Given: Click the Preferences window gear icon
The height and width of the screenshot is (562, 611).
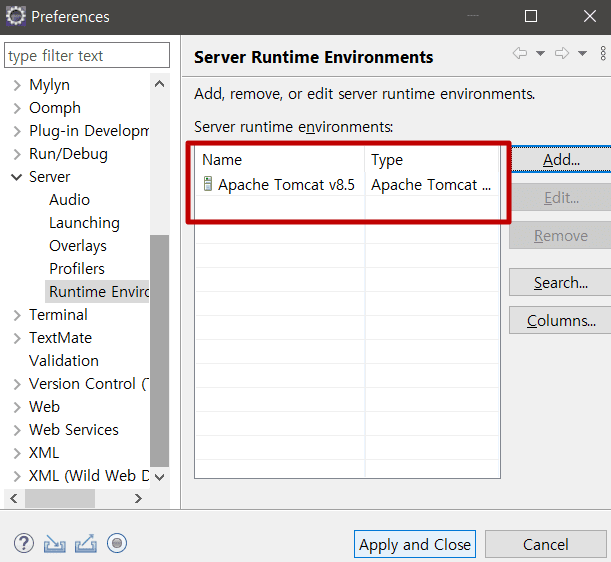Looking at the screenshot, I should [x=16, y=16].
